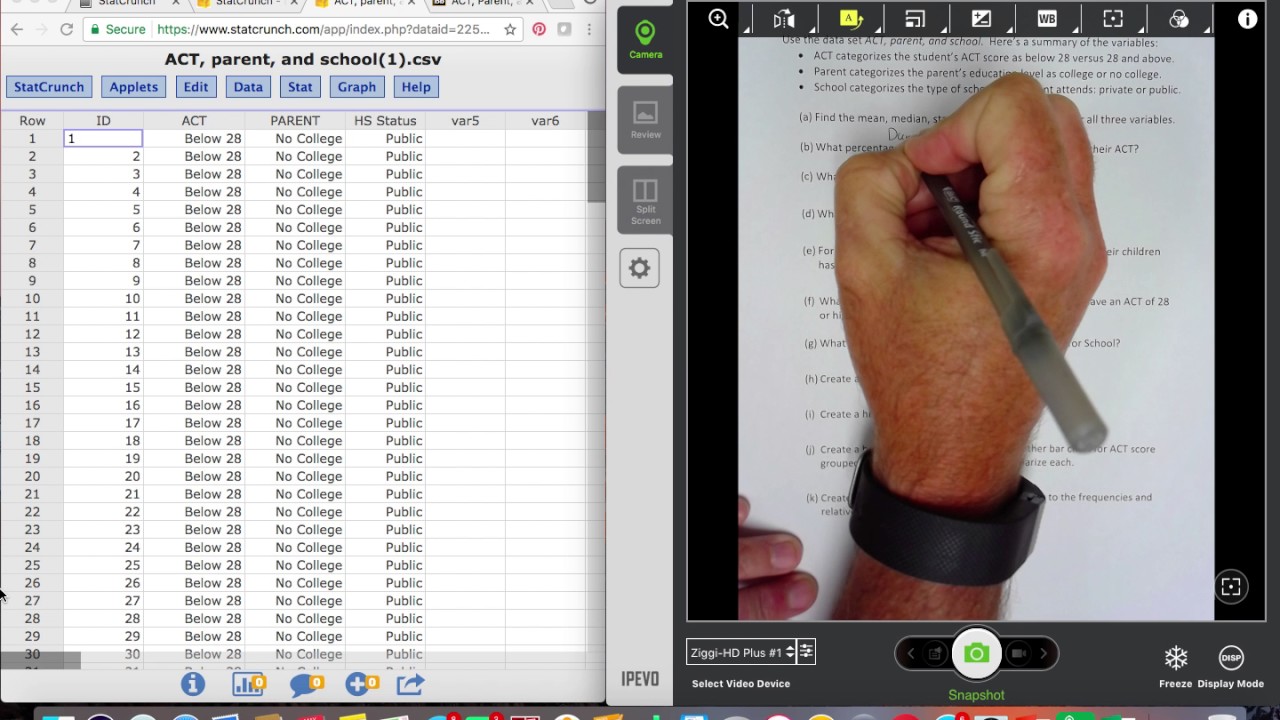Click the fullscreen focus icon on camera view

[x=1231, y=587]
